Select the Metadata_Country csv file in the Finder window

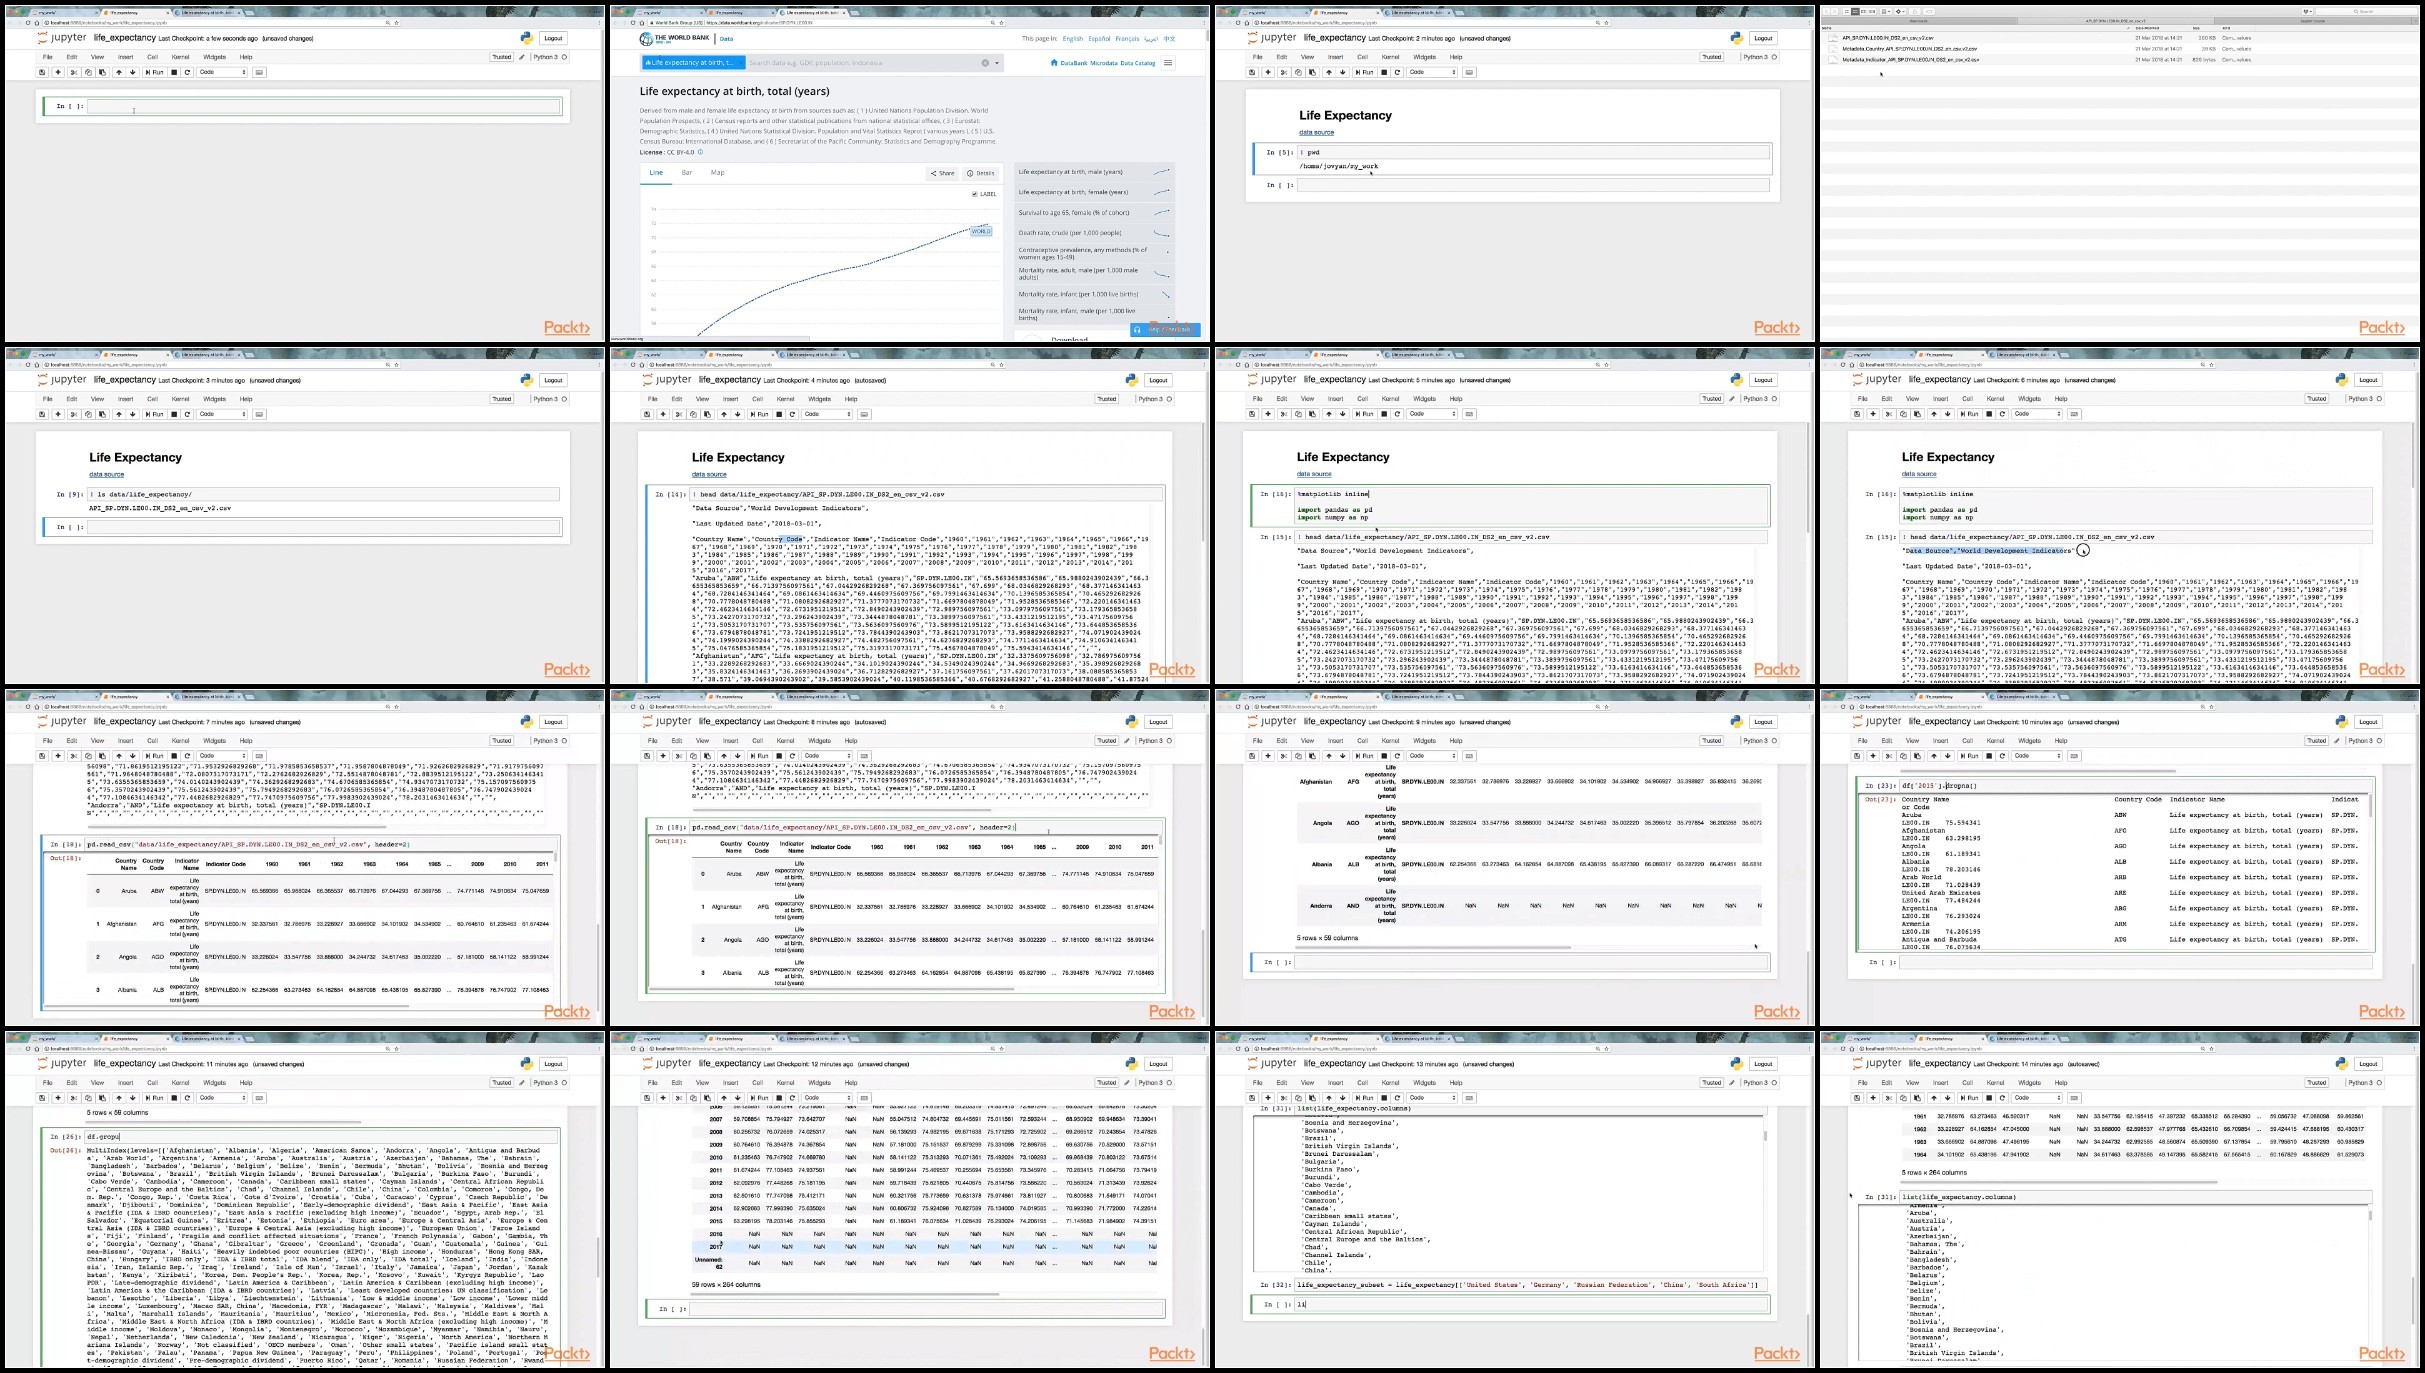pyautogui.click(x=1909, y=48)
